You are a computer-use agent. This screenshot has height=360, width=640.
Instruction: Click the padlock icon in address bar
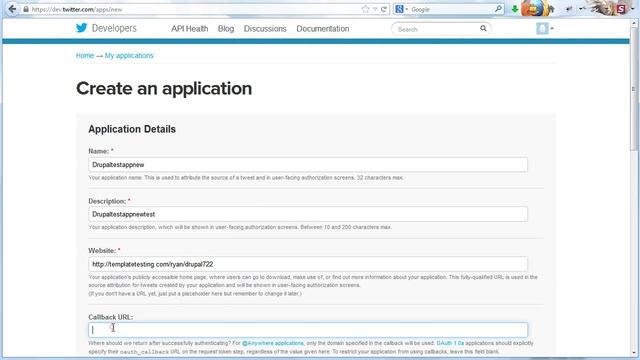tap(26, 9)
